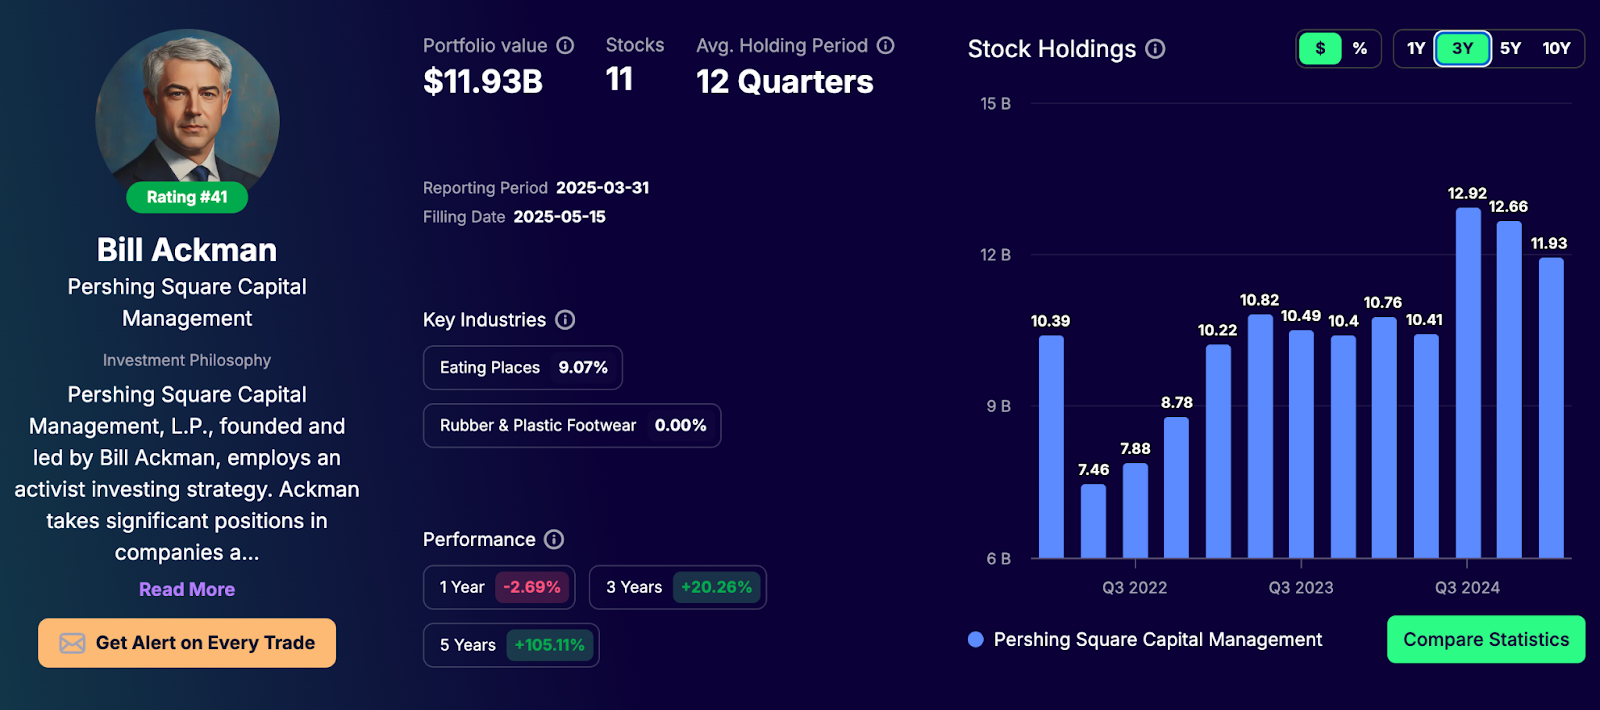Click the $11.93B portfolio value
Viewport: 1600px width, 710px height.
pyautogui.click(x=483, y=81)
